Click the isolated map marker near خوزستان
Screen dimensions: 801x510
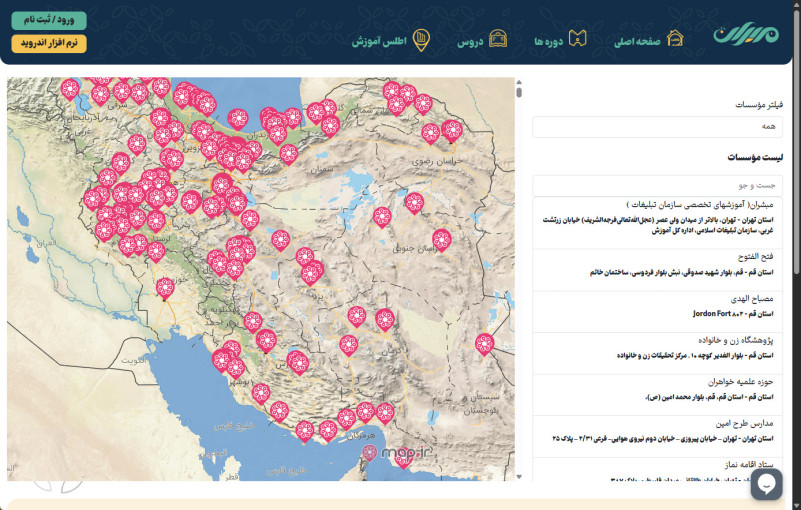point(165,288)
